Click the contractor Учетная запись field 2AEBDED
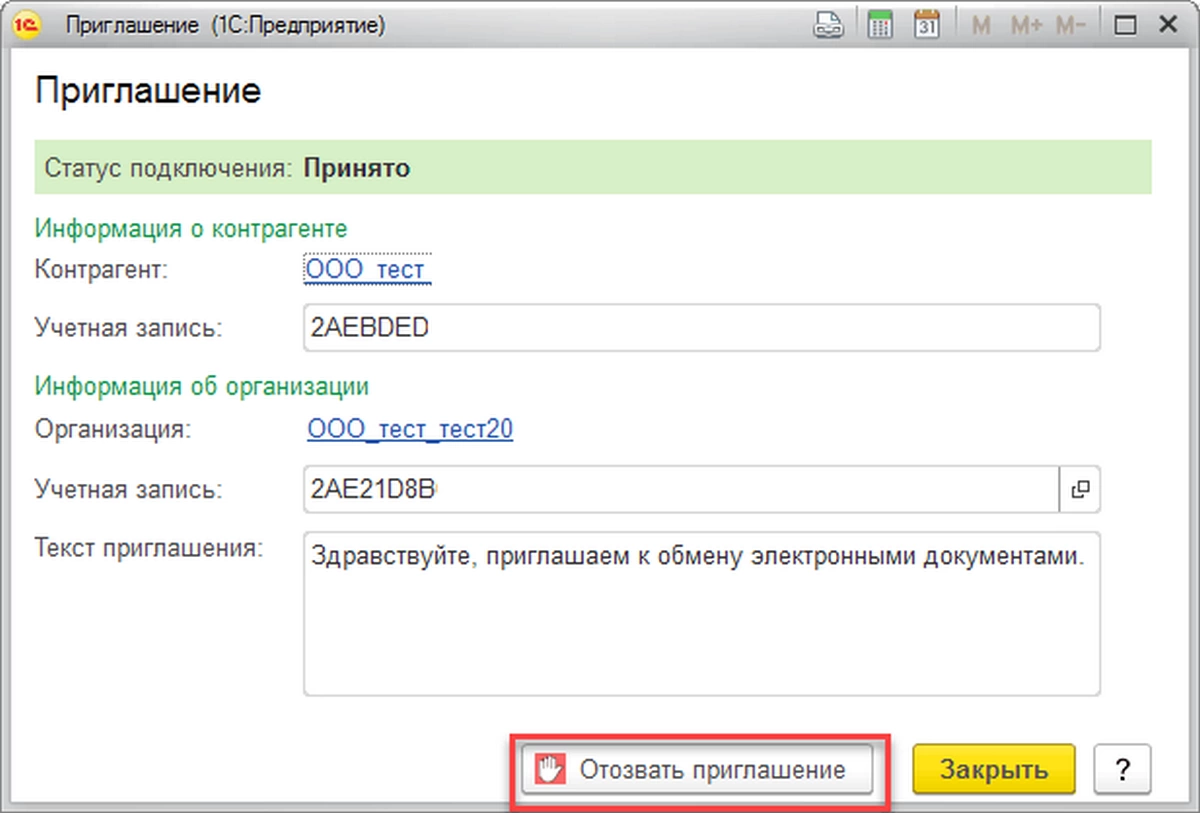This screenshot has height=813, width=1200. [x=700, y=328]
